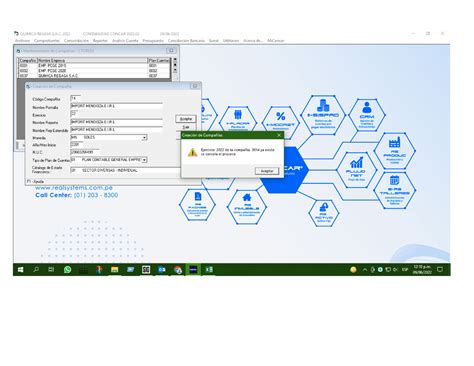Viewport: 474px width, 366px height.
Task: Click the R.U.C. number field
Action: (85, 152)
